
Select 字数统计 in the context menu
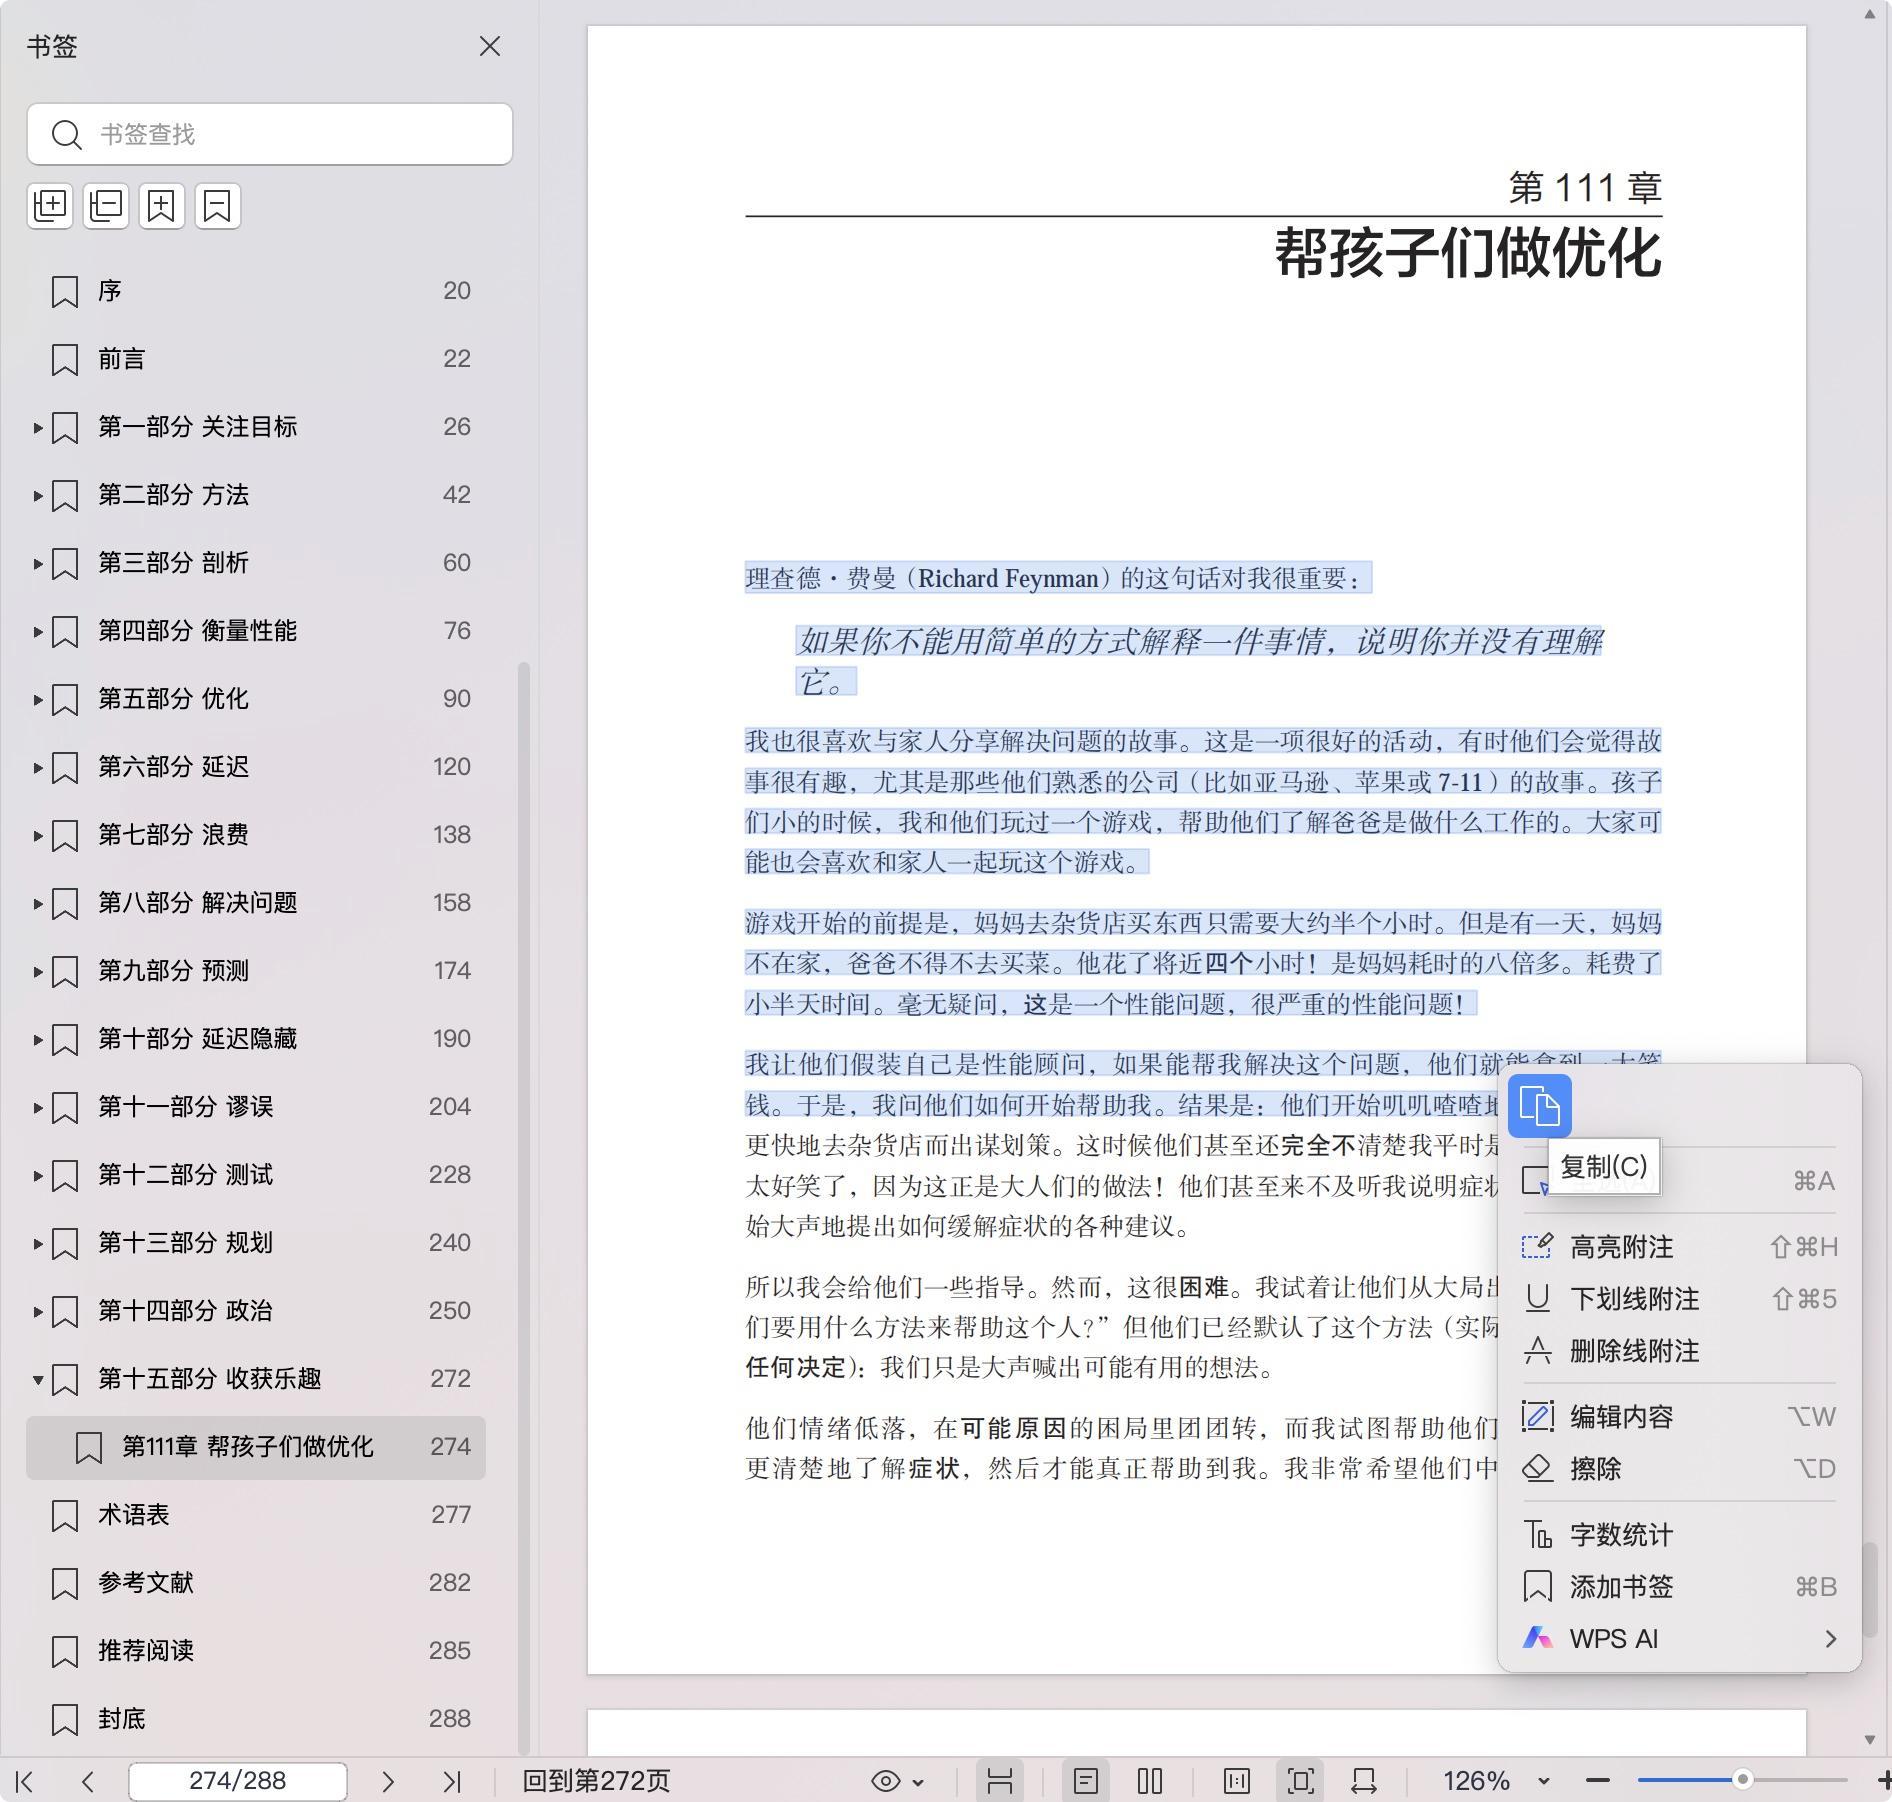[x=1621, y=1535]
